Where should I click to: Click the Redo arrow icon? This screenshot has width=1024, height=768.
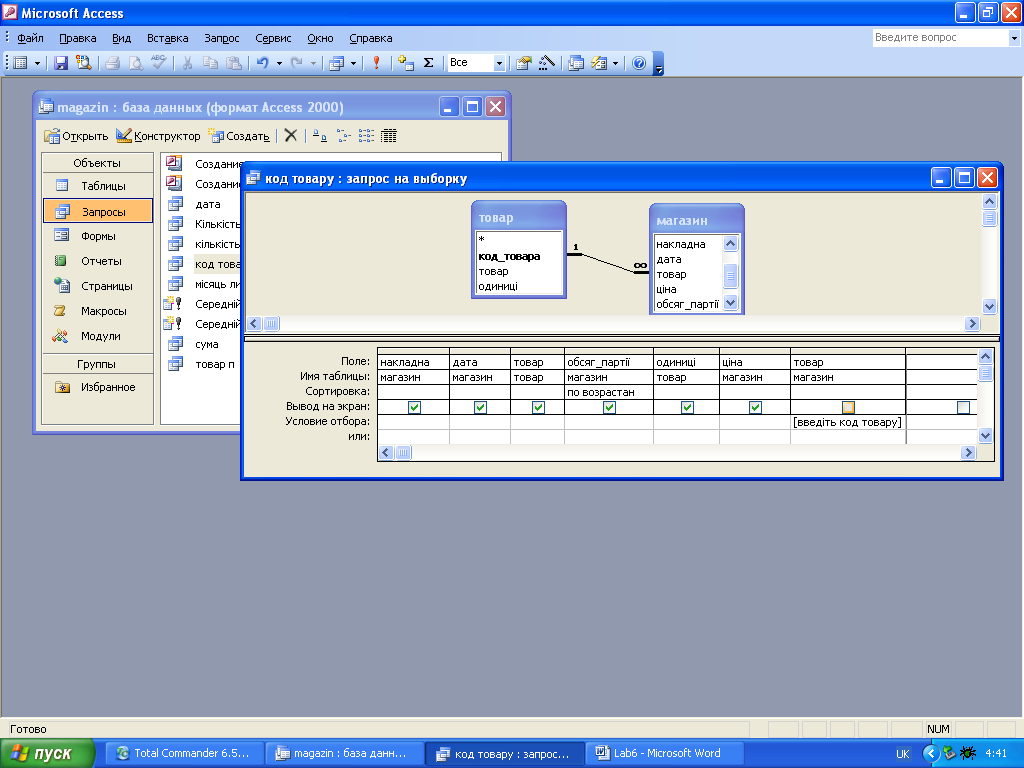296,63
